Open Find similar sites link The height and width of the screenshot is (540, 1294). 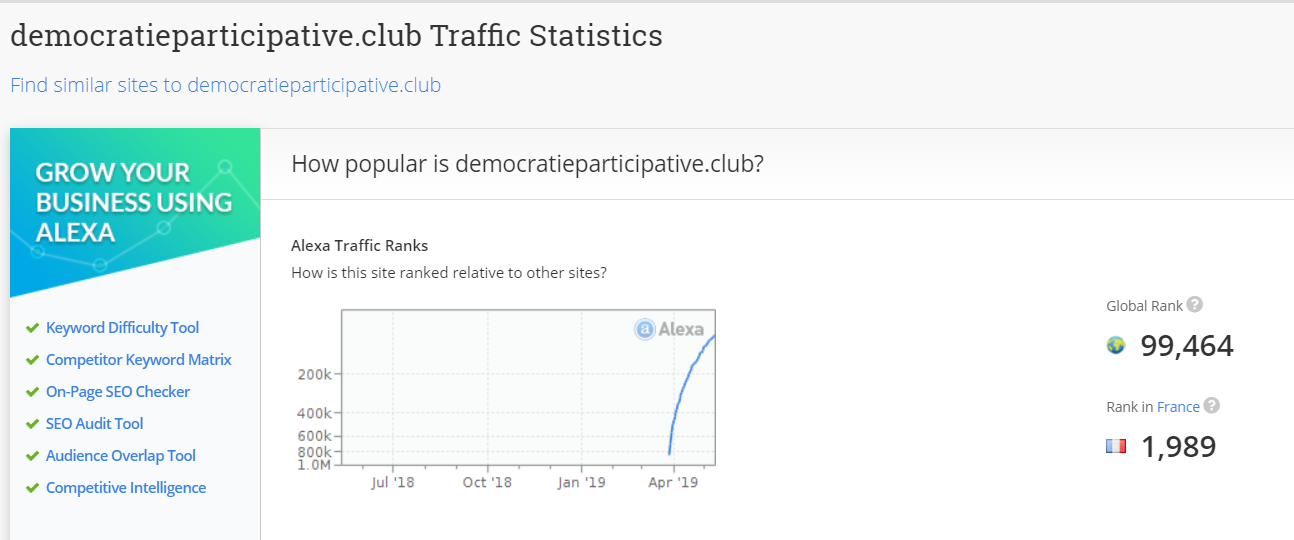click(x=225, y=85)
